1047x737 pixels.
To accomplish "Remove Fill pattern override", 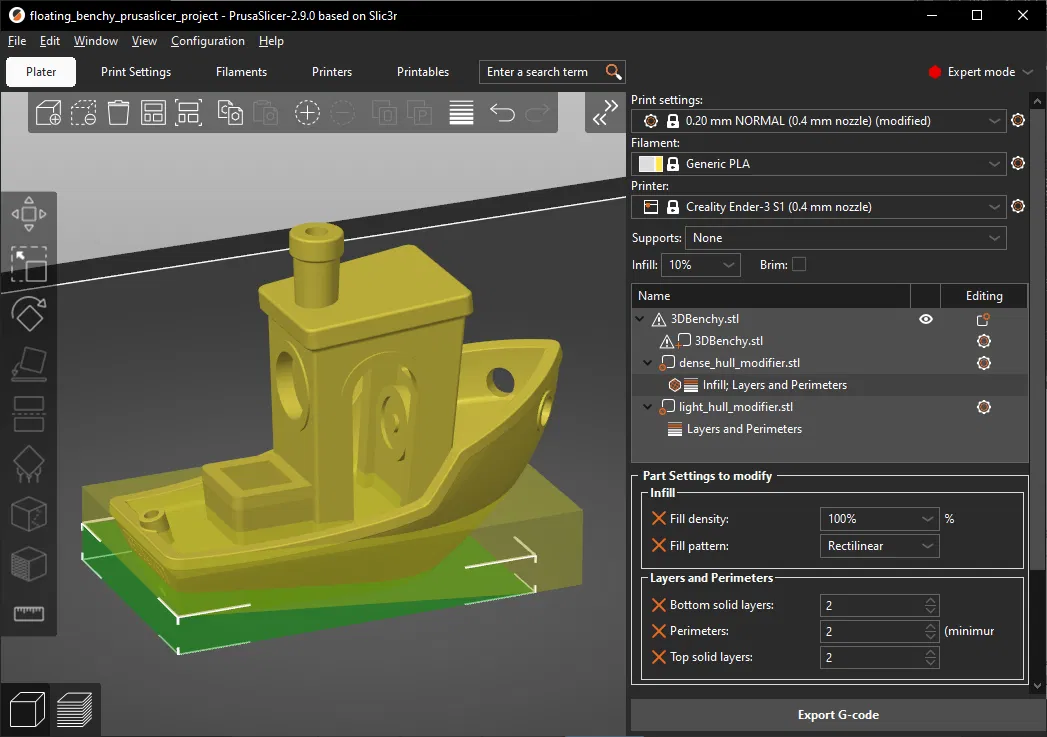I will [x=658, y=545].
